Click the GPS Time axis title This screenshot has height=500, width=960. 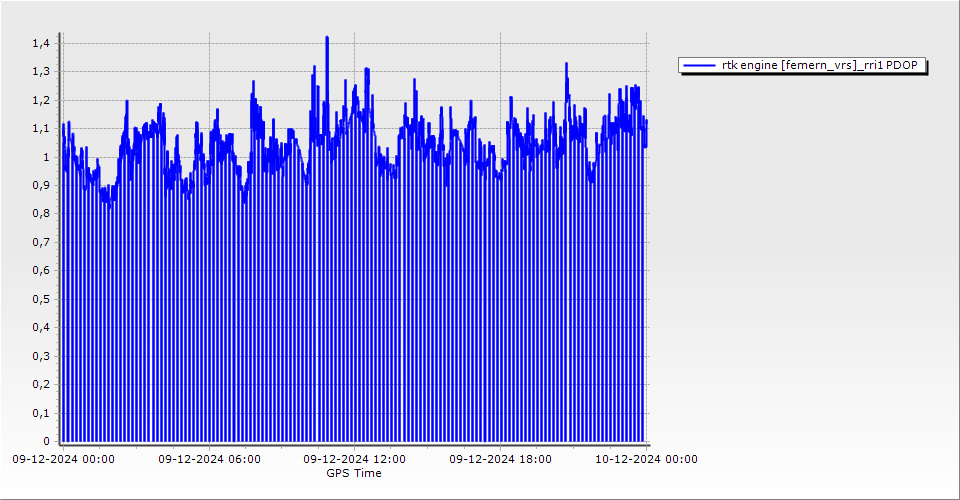click(x=354, y=473)
